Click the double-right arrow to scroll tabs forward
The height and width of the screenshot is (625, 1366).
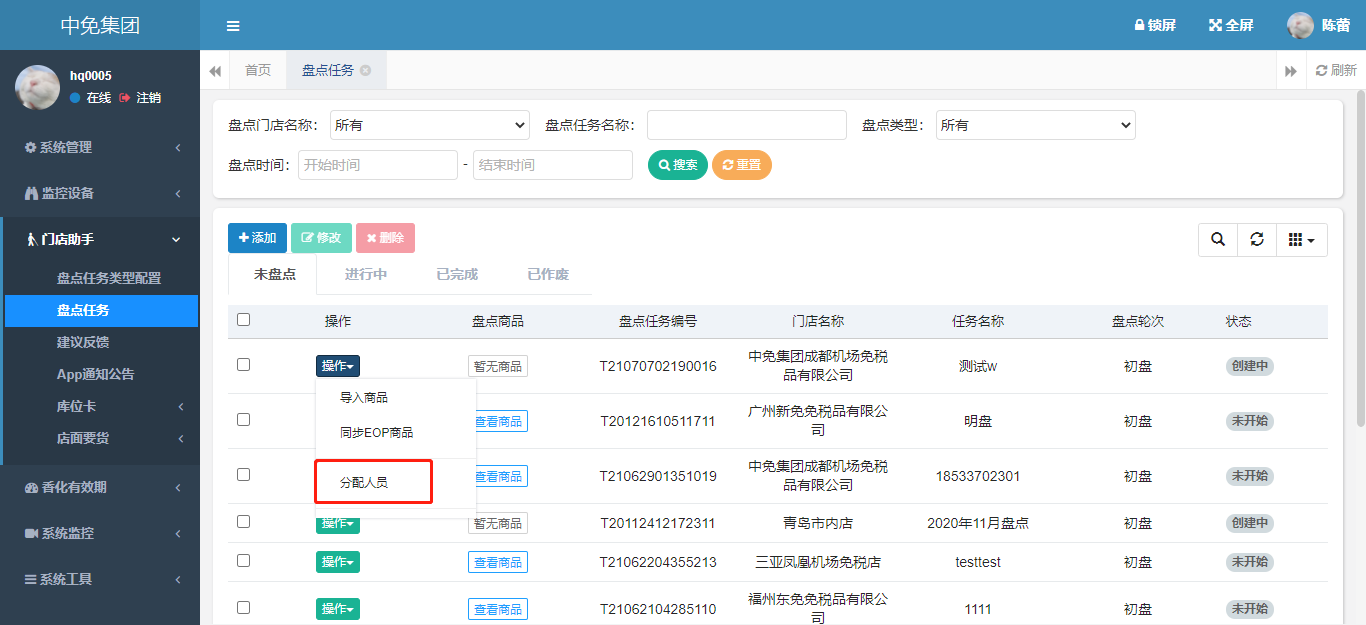(x=1291, y=71)
